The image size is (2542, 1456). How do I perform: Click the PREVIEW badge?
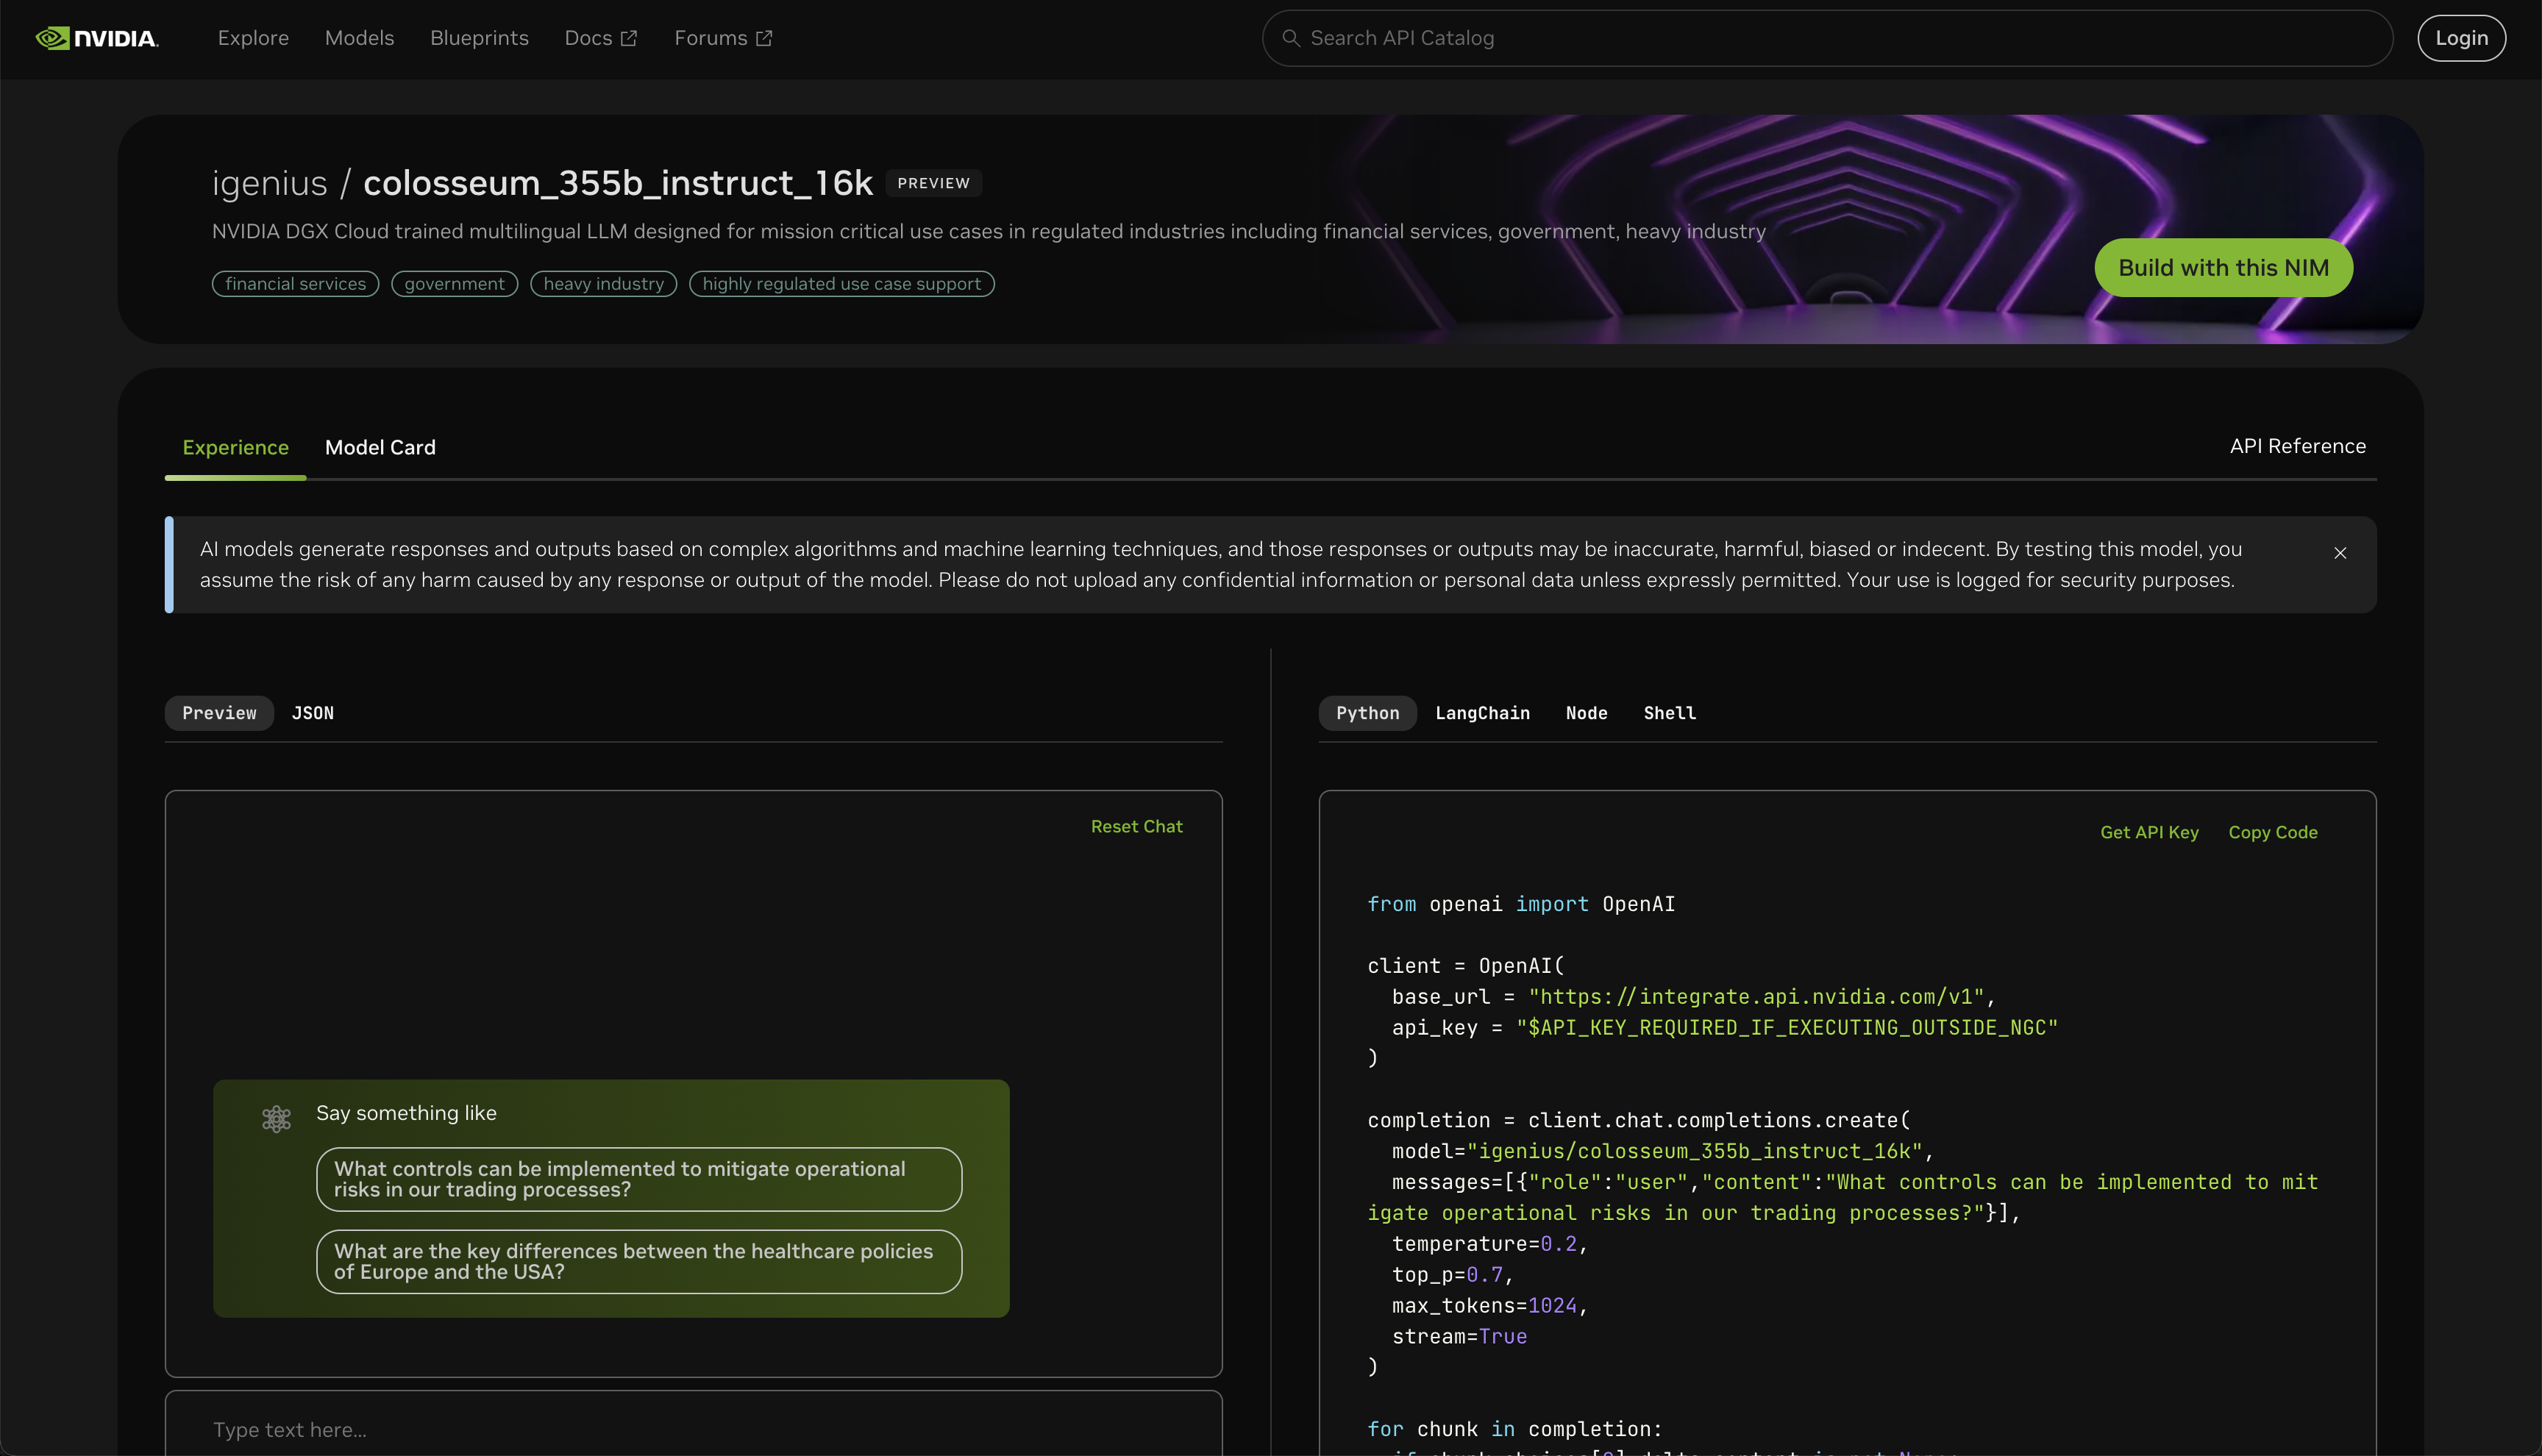tap(933, 183)
